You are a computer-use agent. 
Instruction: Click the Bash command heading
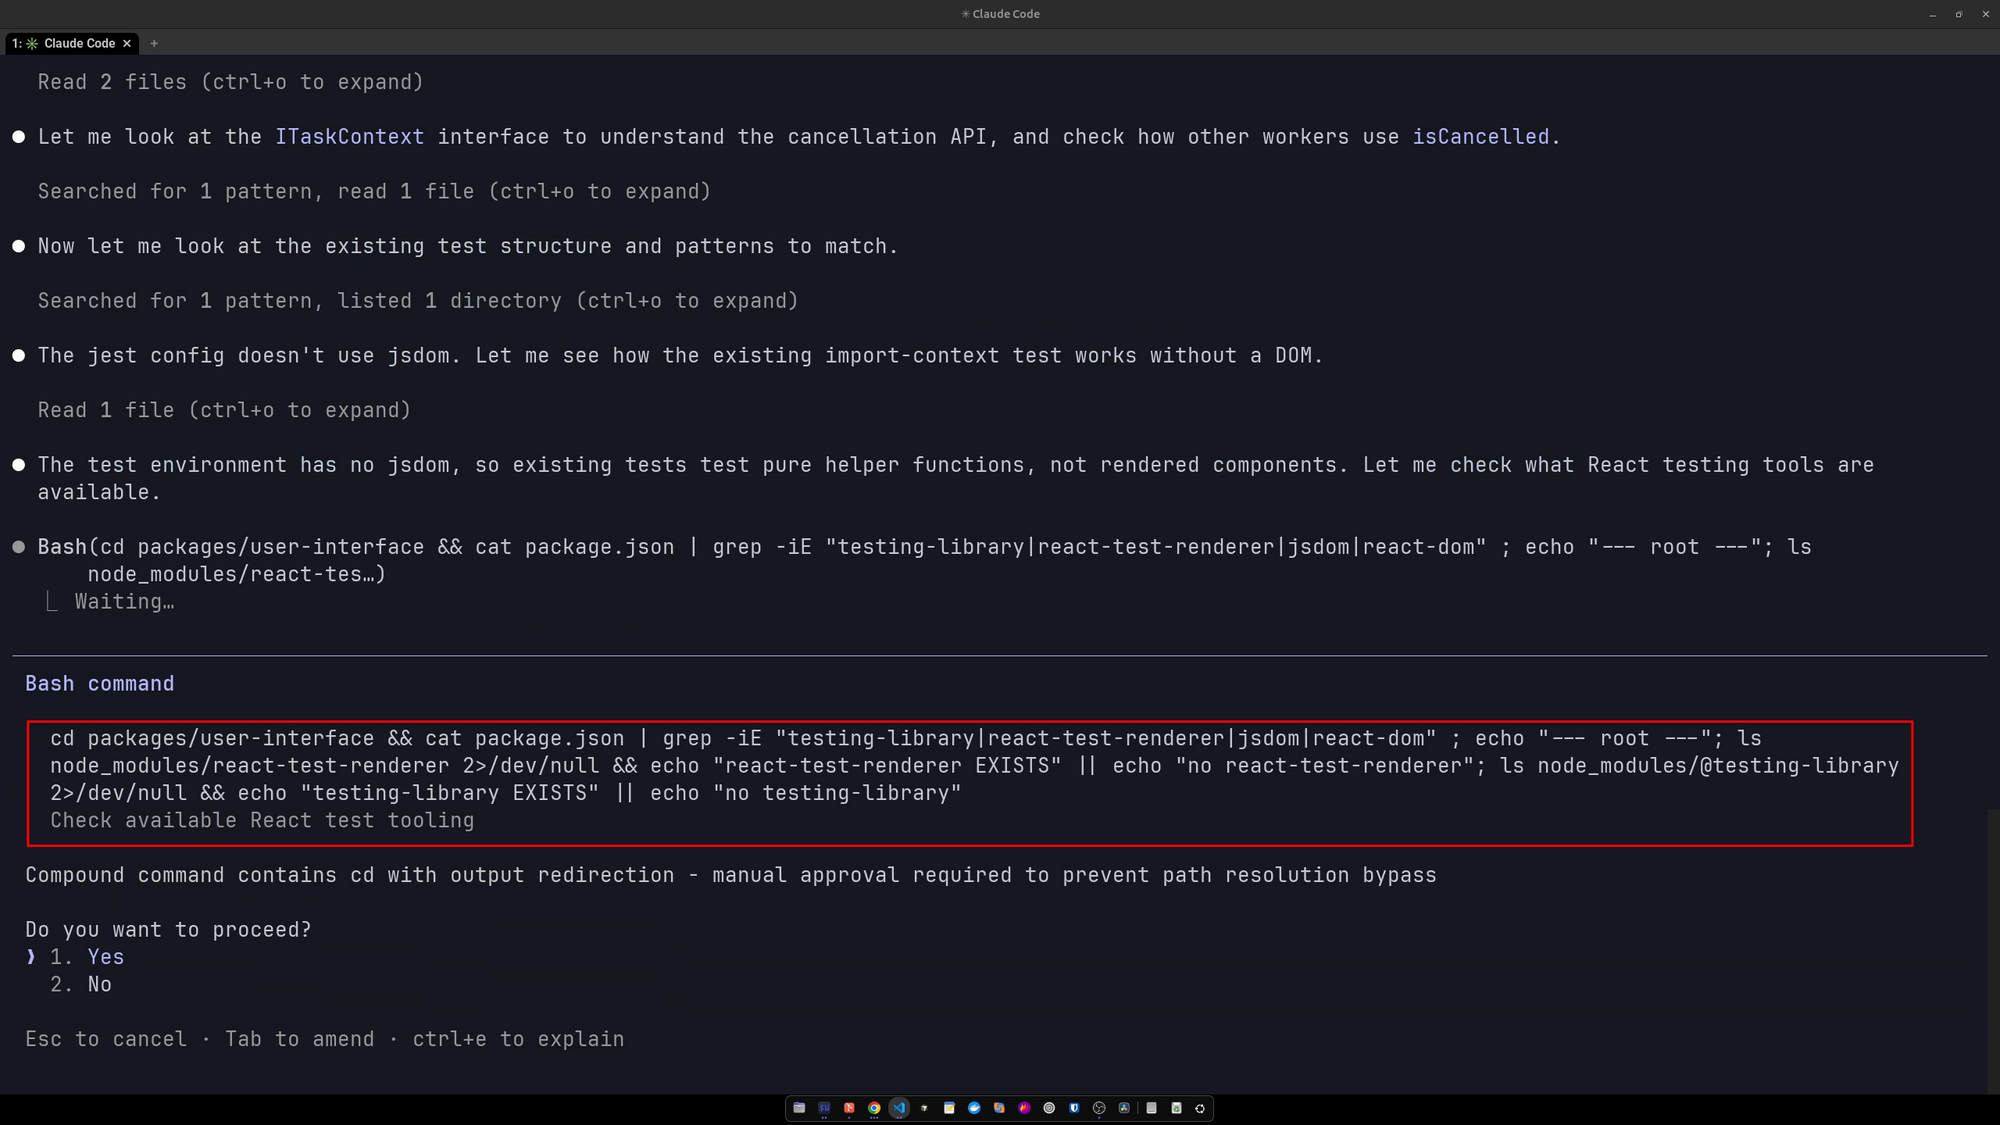pyautogui.click(x=100, y=684)
